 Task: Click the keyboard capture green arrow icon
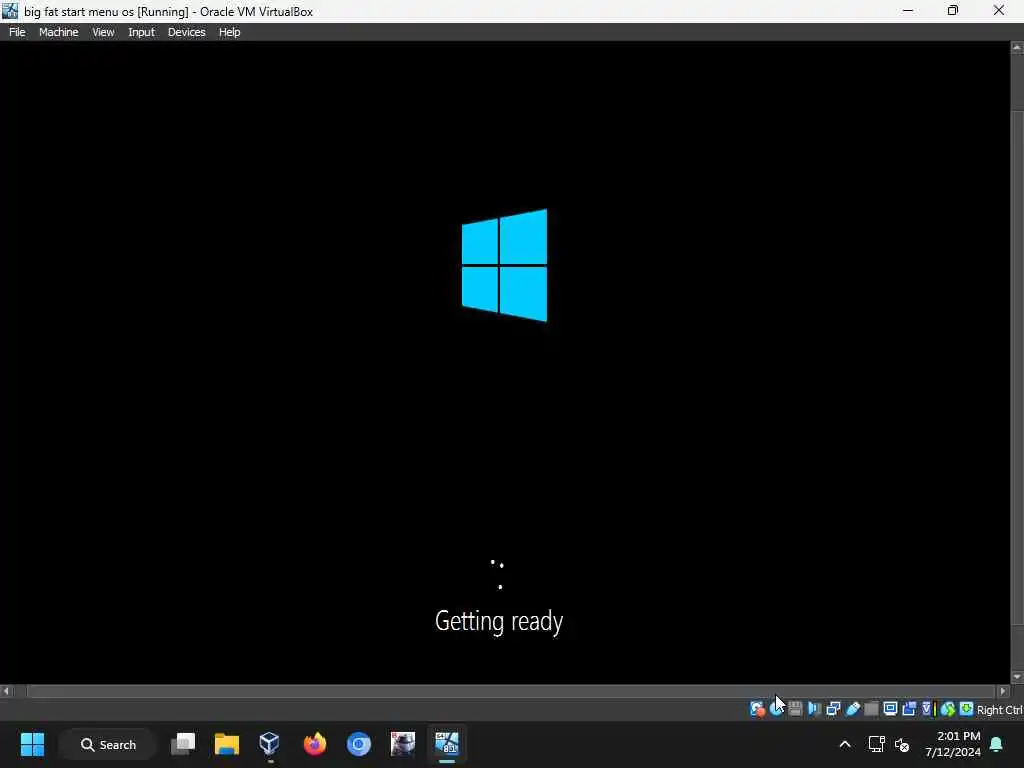(x=966, y=709)
